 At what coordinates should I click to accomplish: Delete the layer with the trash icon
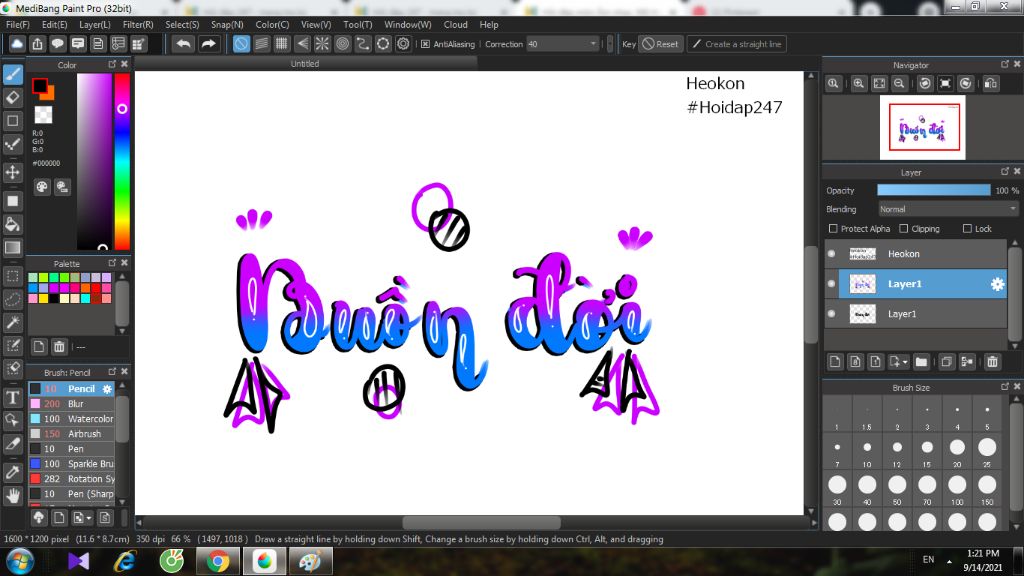[x=993, y=362]
